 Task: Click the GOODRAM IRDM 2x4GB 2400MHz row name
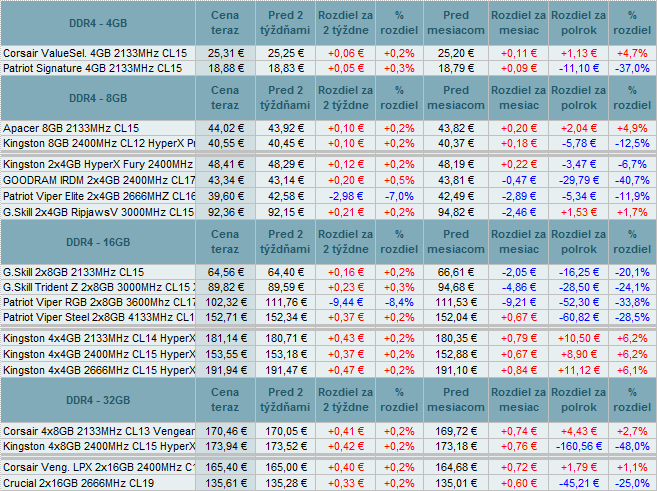point(98,180)
